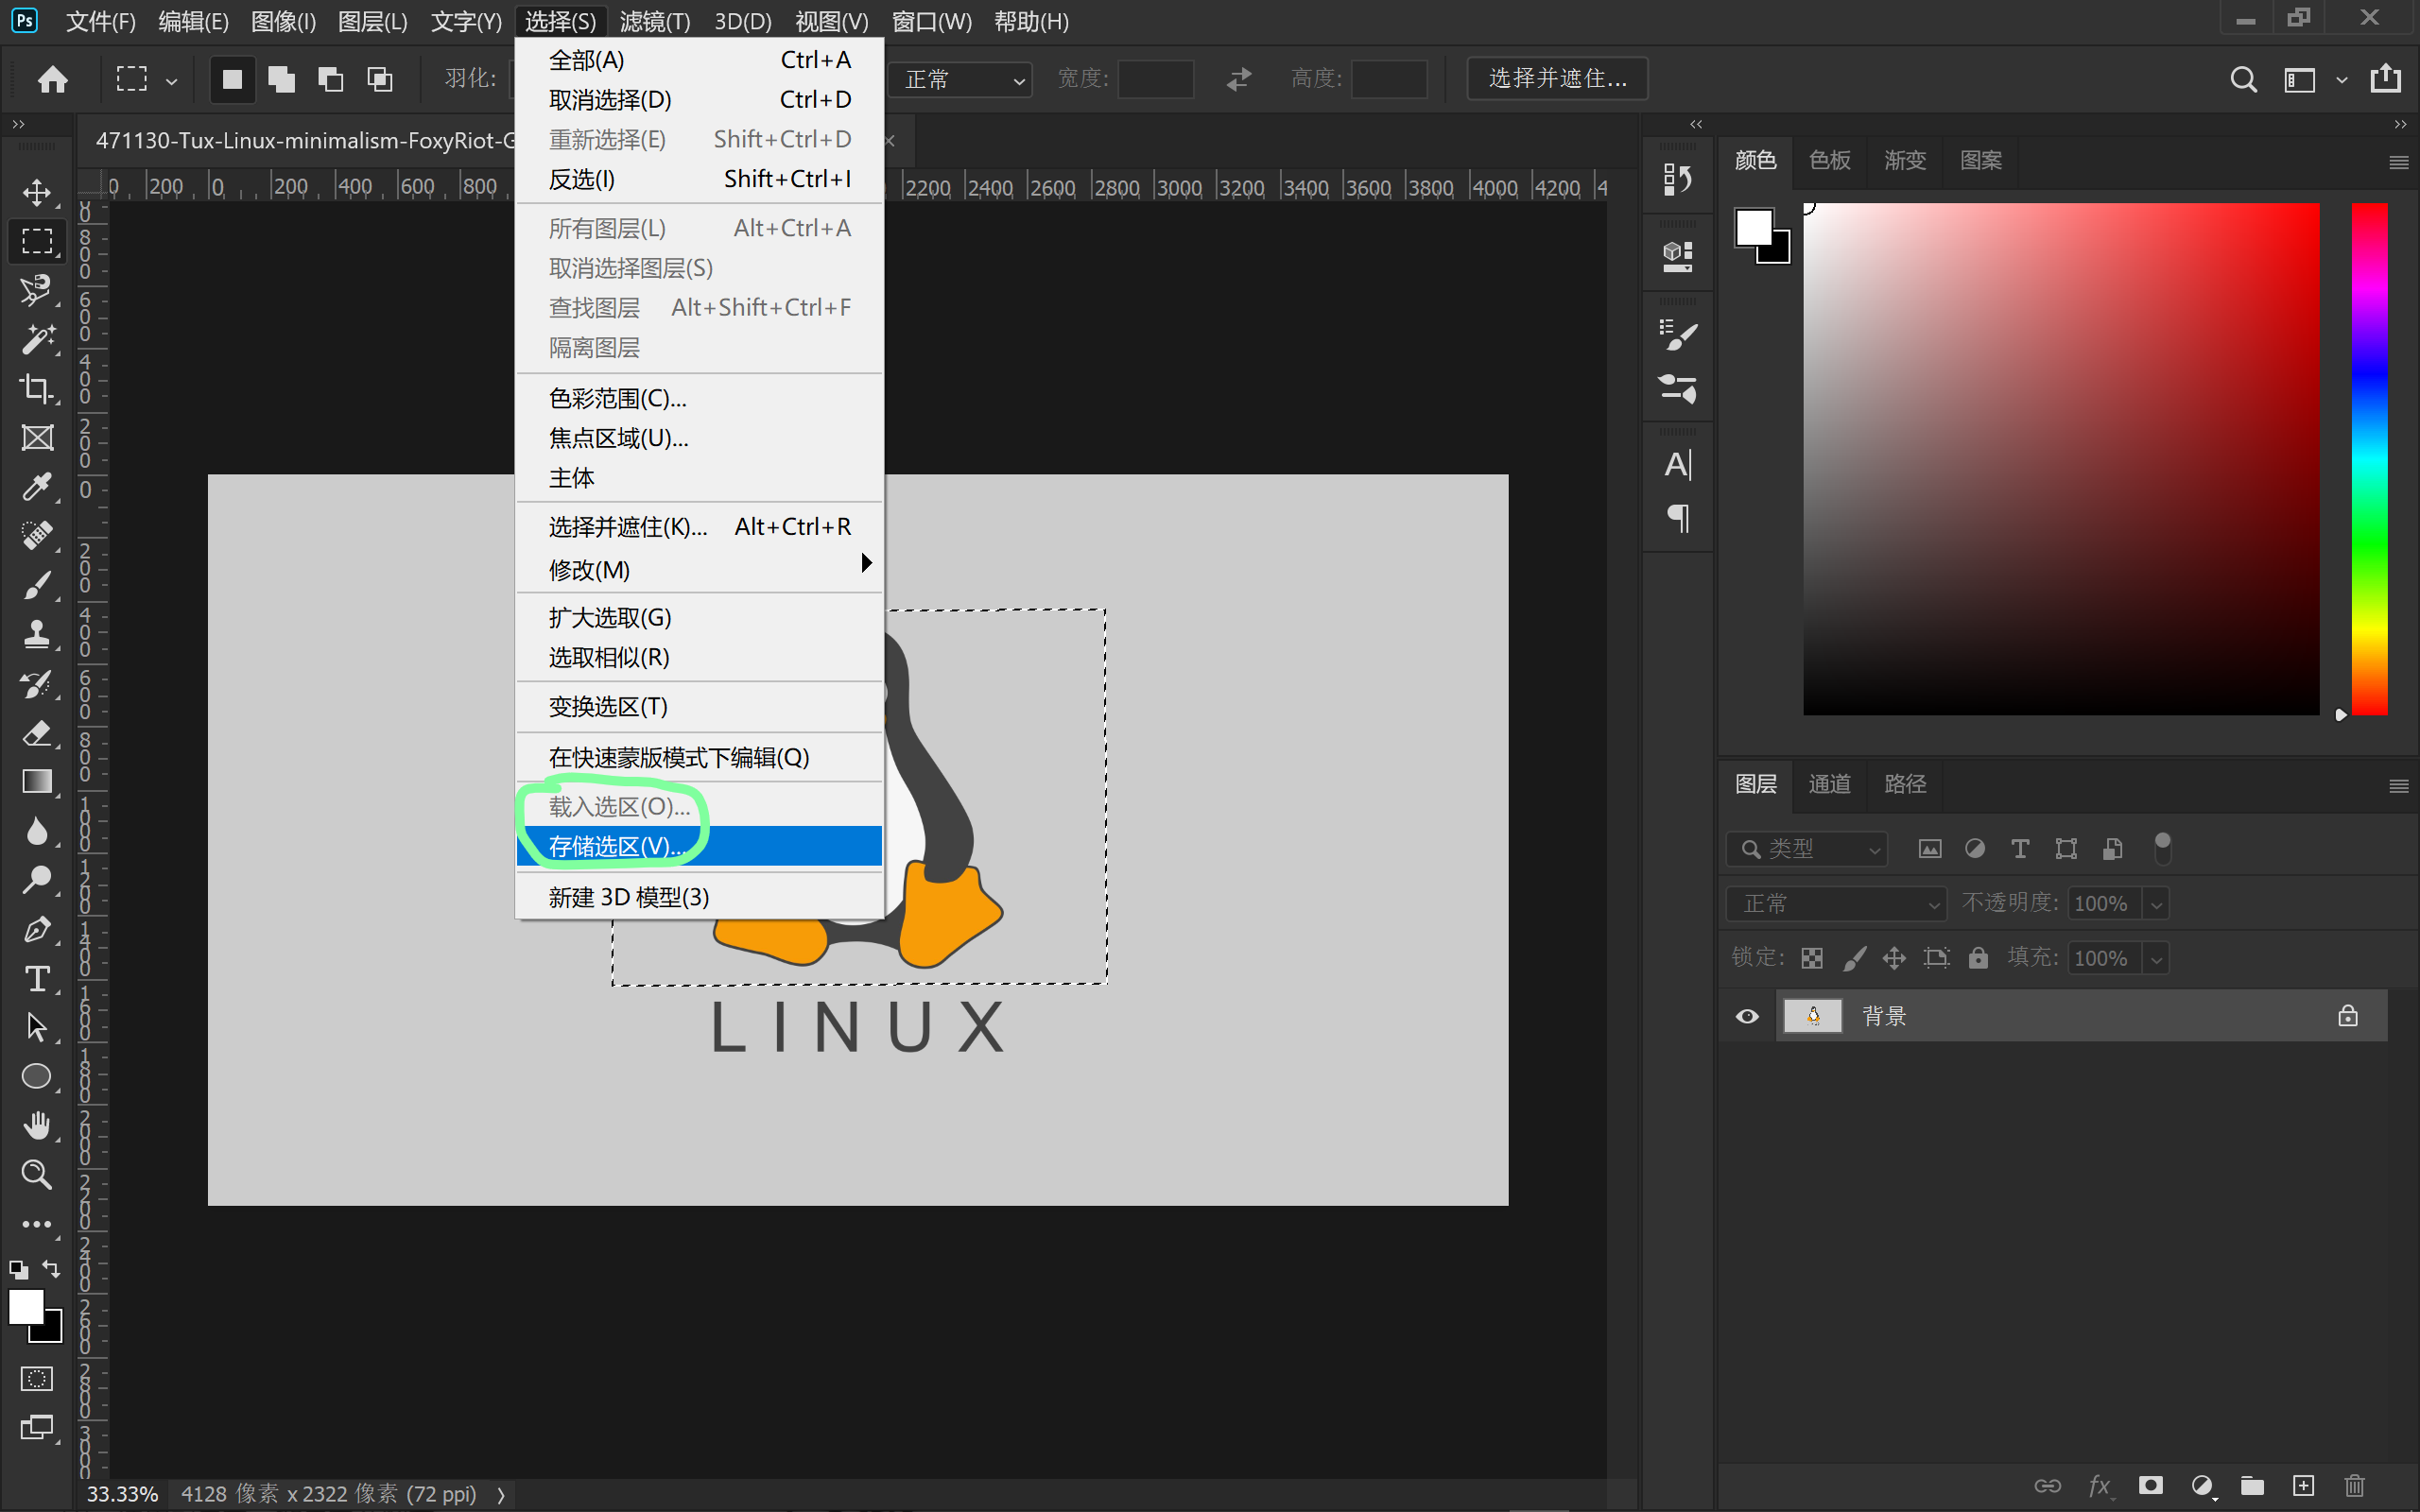The height and width of the screenshot is (1512, 2420).
Task: Select the Magic Wand tool
Action: pyautogui.click(x=37, y=340)
